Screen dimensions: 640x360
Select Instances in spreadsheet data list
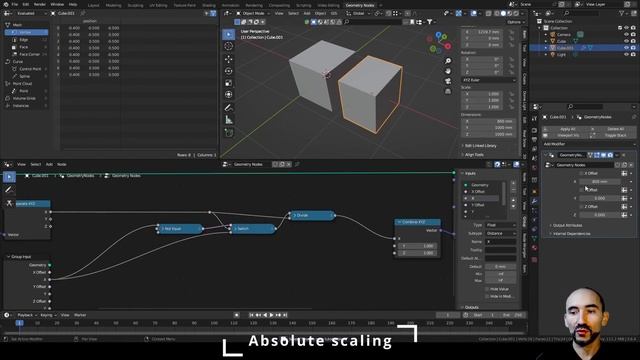(26, 106)
